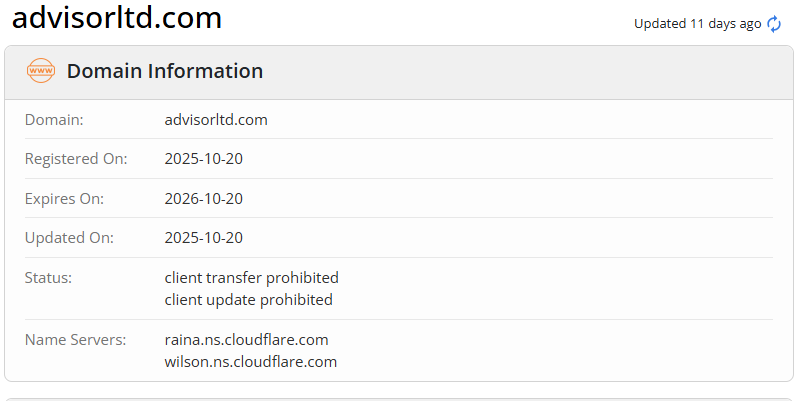Click name server raina.ns.cloudflare.com

tap(247, 340)
